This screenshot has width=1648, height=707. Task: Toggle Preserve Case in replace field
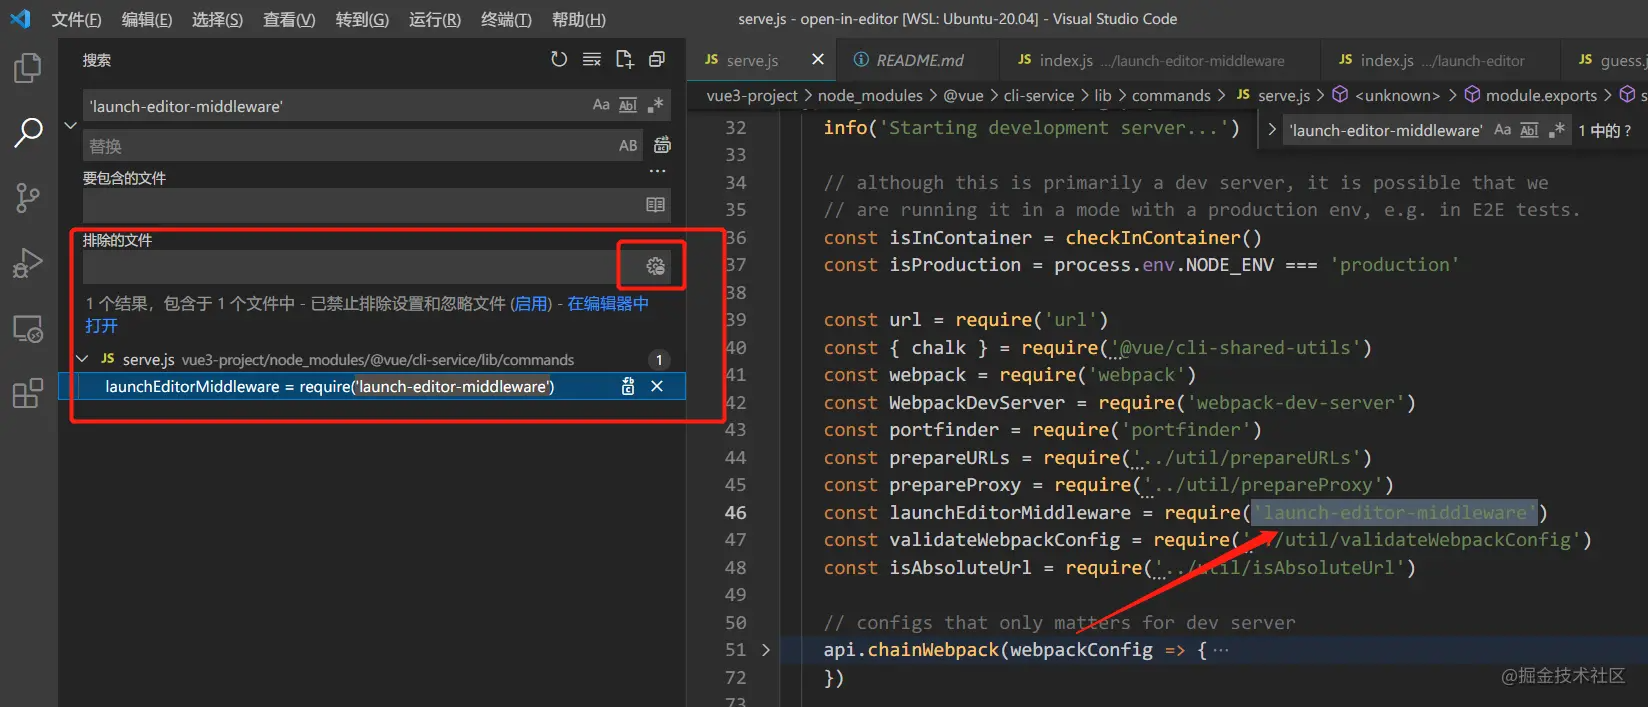pyautogui.click(x=628, y=146)
